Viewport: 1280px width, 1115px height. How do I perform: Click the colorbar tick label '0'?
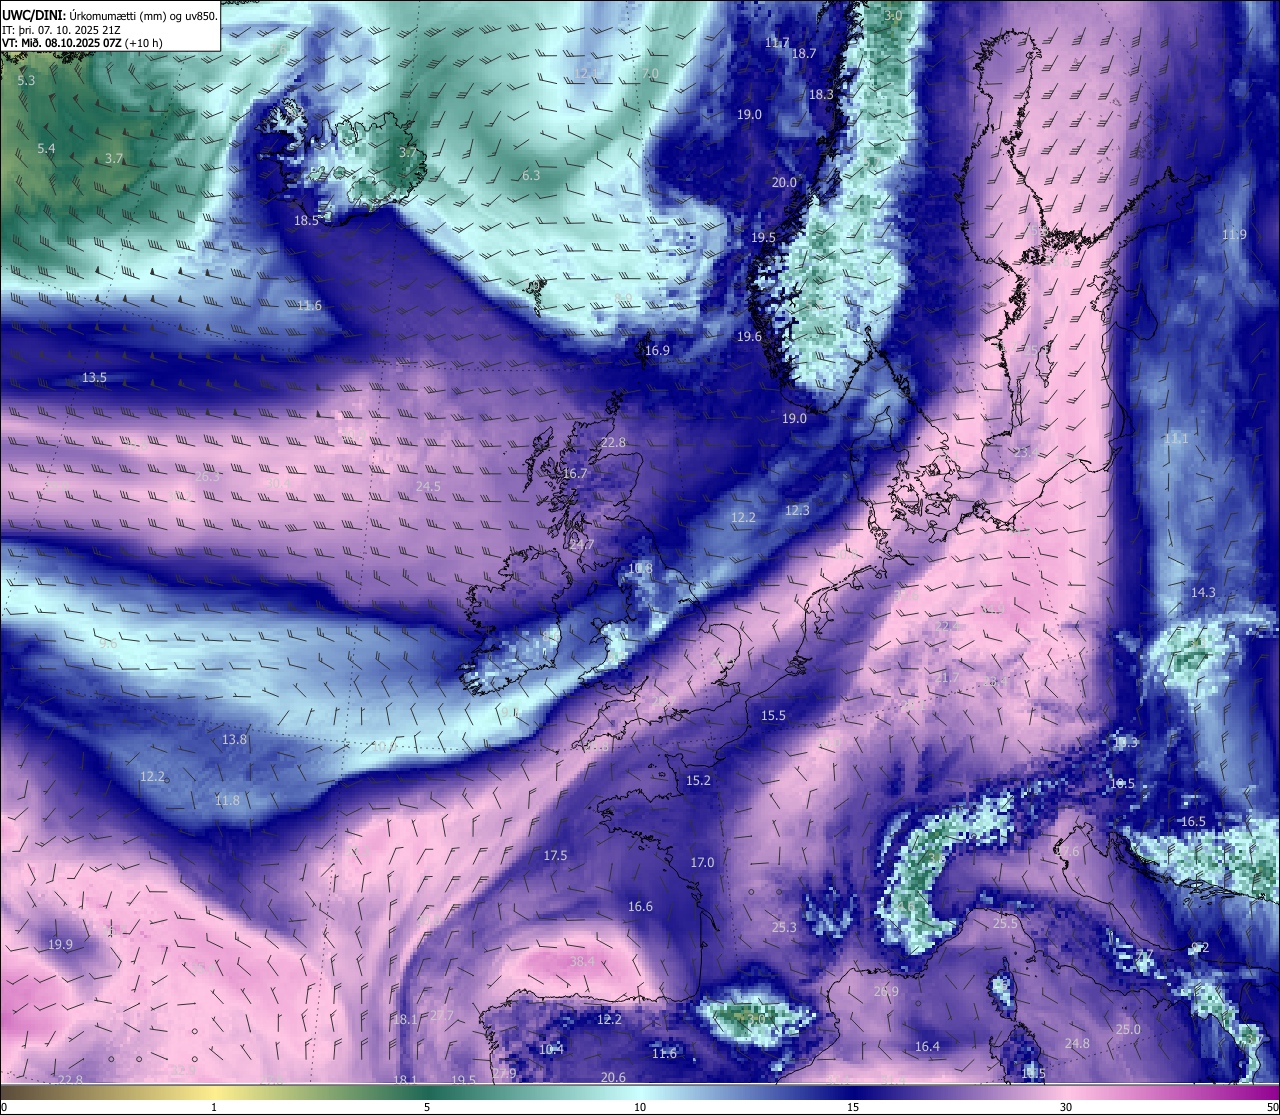point(4,1107)
